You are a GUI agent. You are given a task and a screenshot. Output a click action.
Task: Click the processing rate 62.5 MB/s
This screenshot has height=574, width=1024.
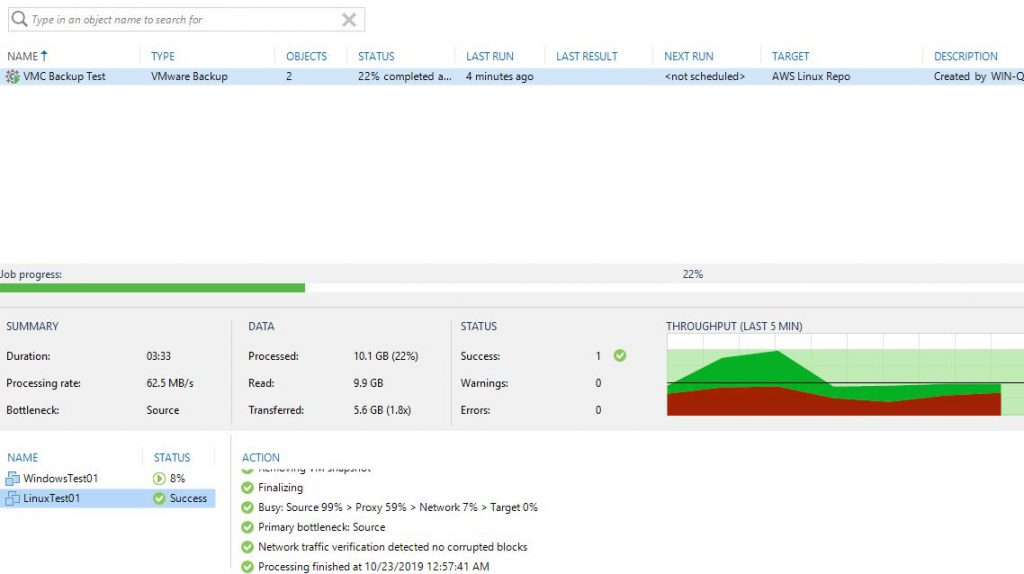pos(170,383)
